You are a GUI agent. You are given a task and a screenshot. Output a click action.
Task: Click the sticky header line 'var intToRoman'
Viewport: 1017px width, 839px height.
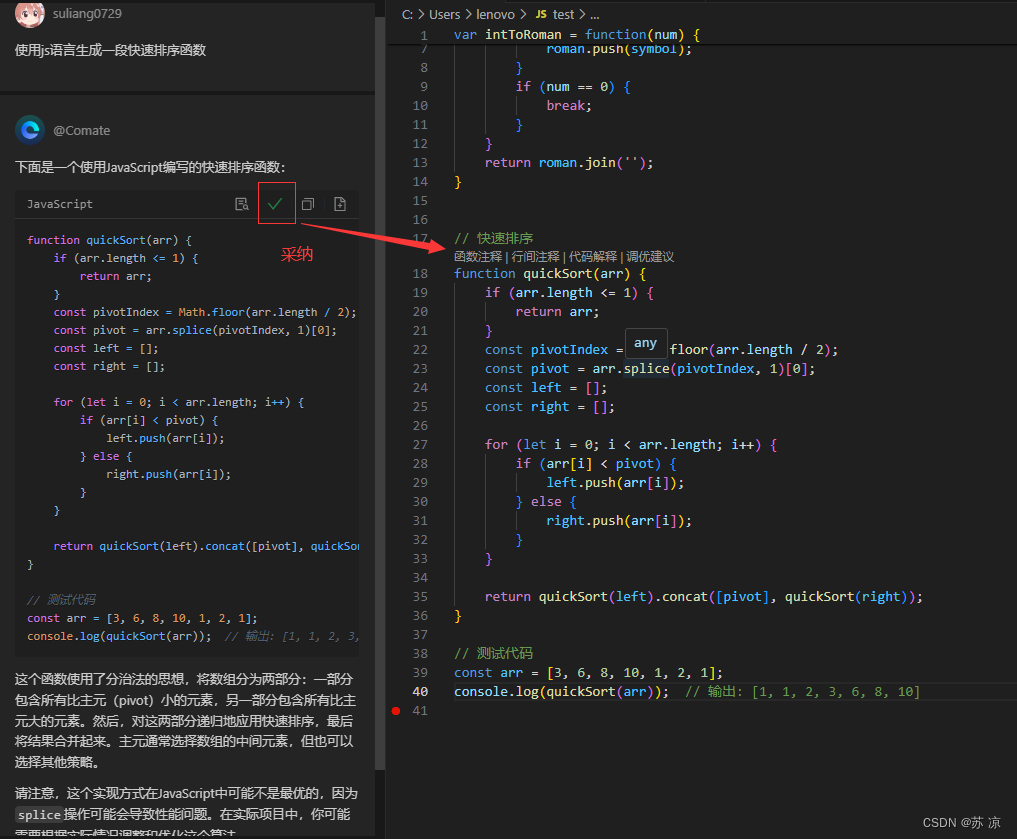(577, 34)
